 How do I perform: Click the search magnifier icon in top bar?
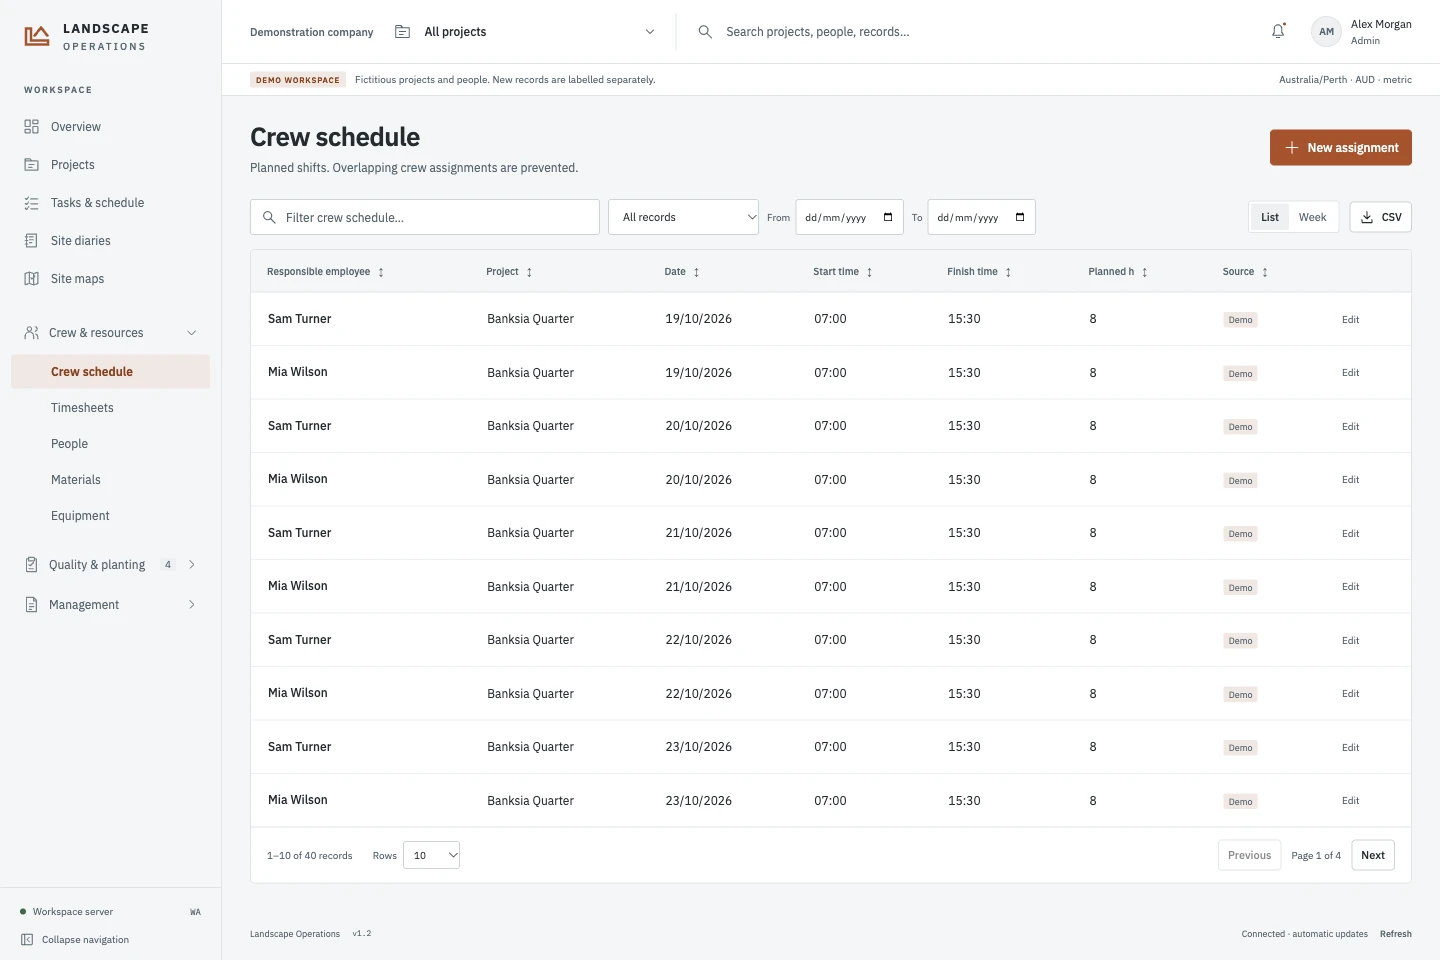705,32
